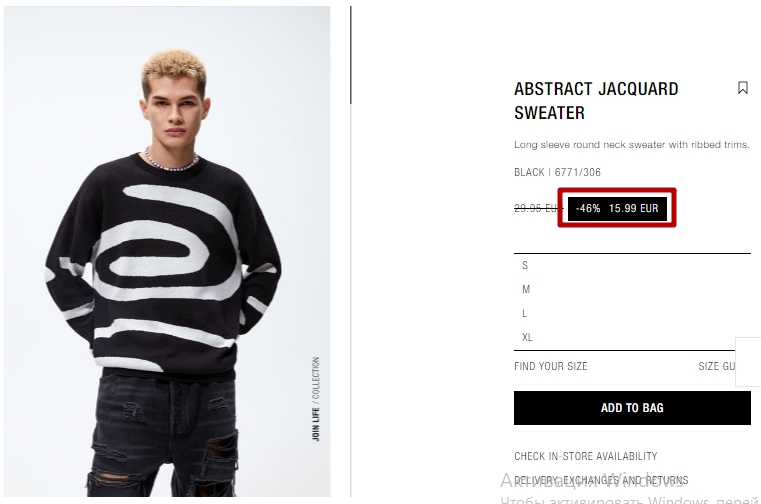
Task: Open the white floating tab at right edge
Action: coord(748,362)
